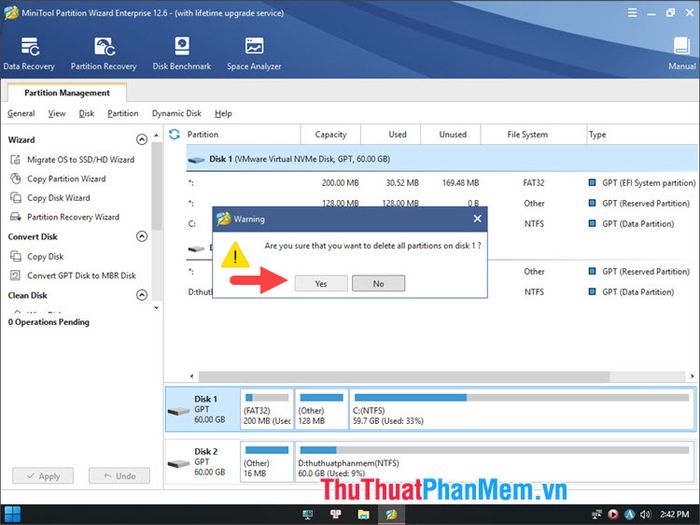Viewport: 700px width, 525px height.
Task: Click the partition list scroll-left arrow
Action: 192,376
